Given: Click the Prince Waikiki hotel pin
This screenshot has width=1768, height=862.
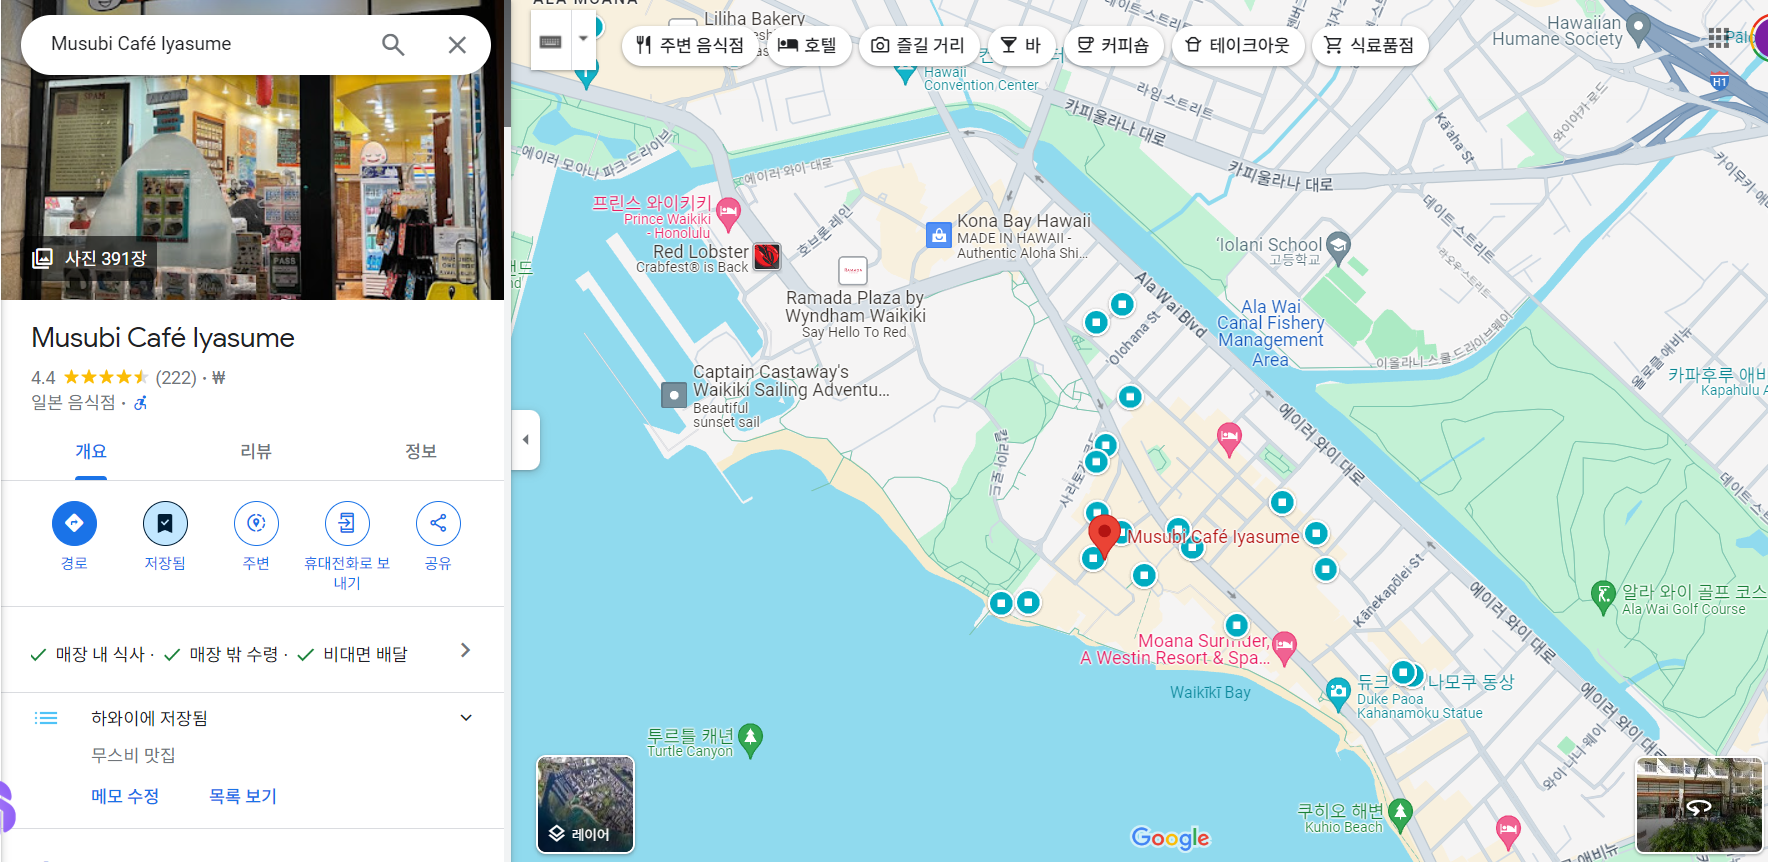Looking at the screenshot, I should click(728, 212).
